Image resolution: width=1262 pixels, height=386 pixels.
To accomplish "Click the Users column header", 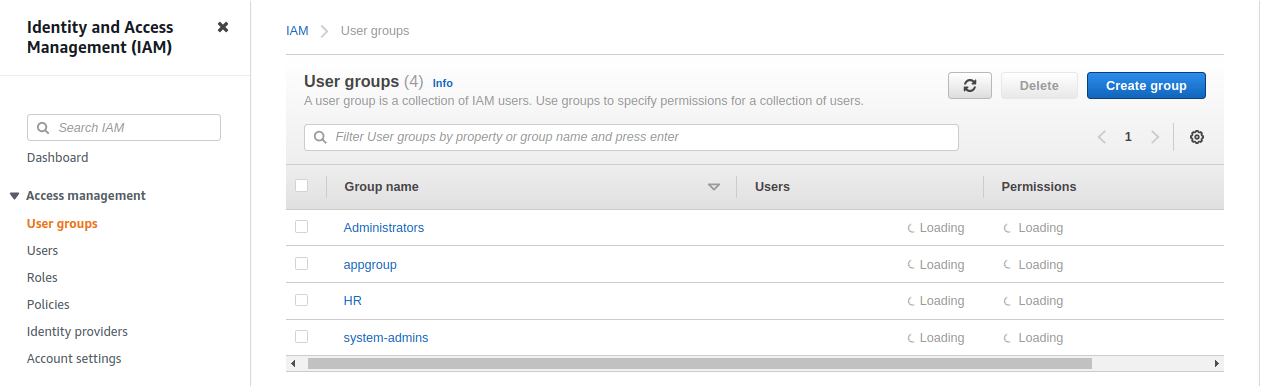I will click(772, 187).
